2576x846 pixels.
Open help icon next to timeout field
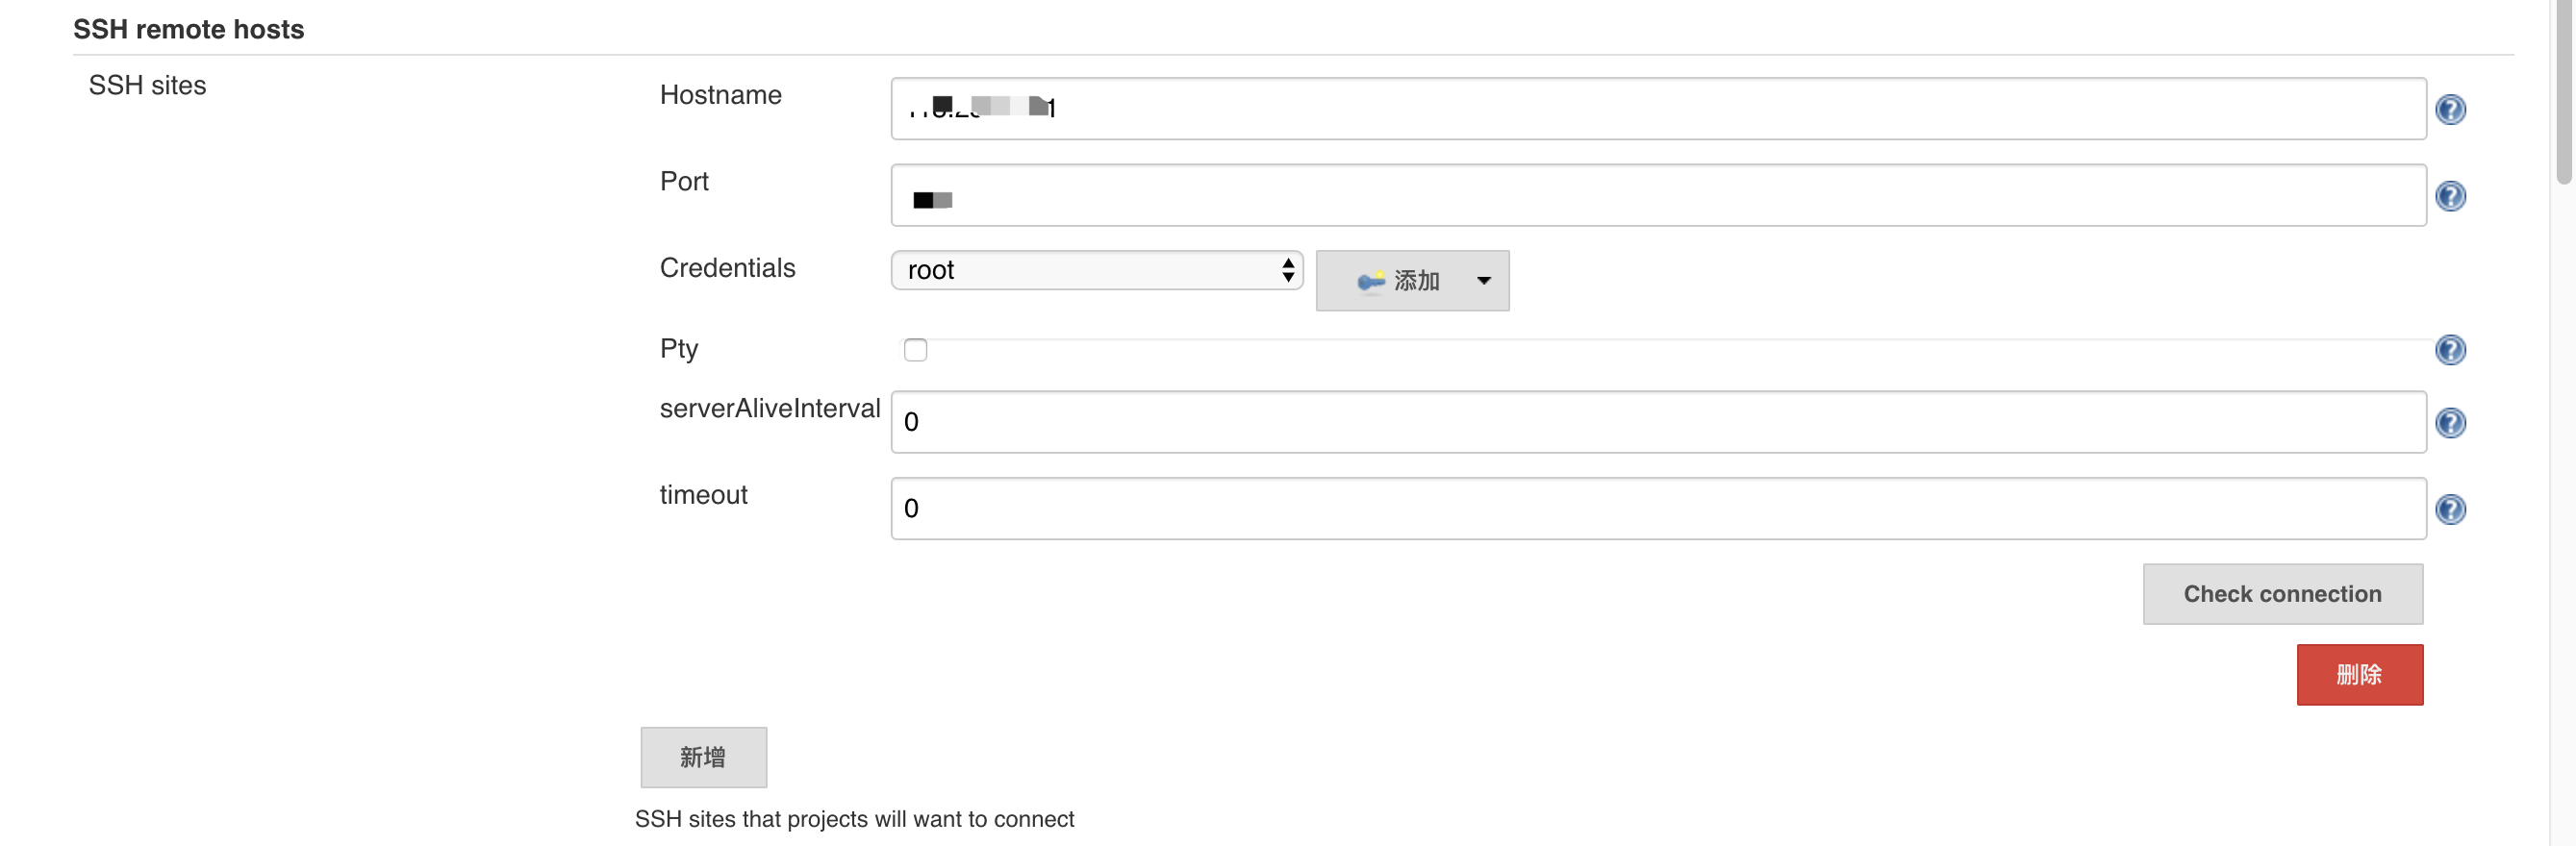(2449, 510)
